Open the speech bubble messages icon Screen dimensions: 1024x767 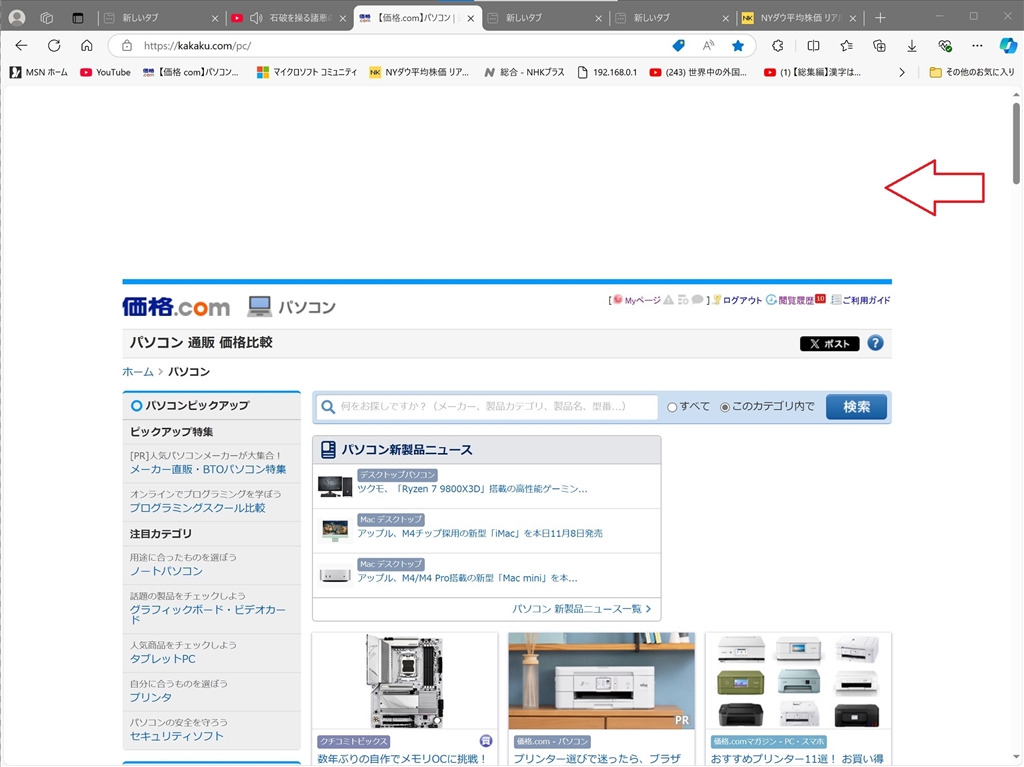pos(697,300)
